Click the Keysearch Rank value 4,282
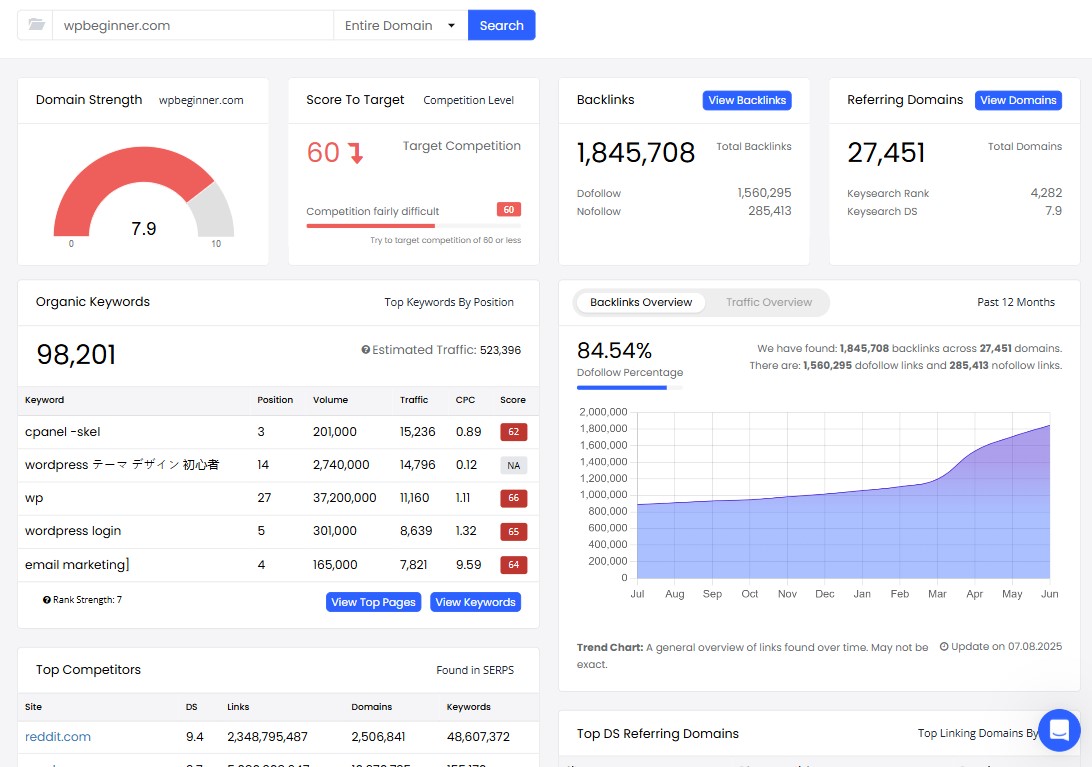 [1046, 193]
